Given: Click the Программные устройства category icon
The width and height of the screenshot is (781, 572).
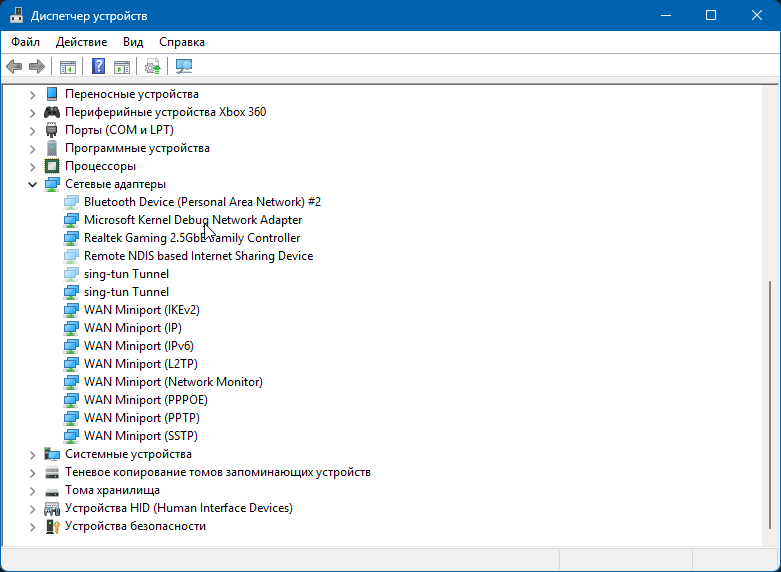Looking at the screenshot, I should 52,148.
